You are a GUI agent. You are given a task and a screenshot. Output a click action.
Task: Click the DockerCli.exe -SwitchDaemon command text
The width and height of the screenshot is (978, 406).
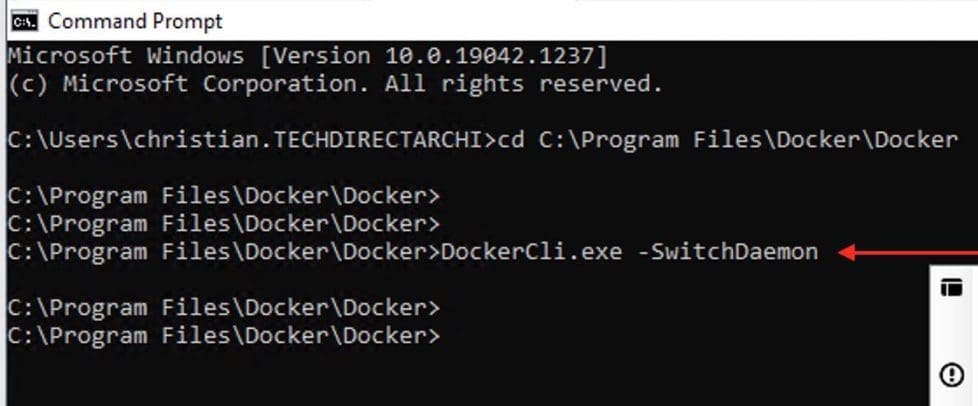(x=628, y=252)
